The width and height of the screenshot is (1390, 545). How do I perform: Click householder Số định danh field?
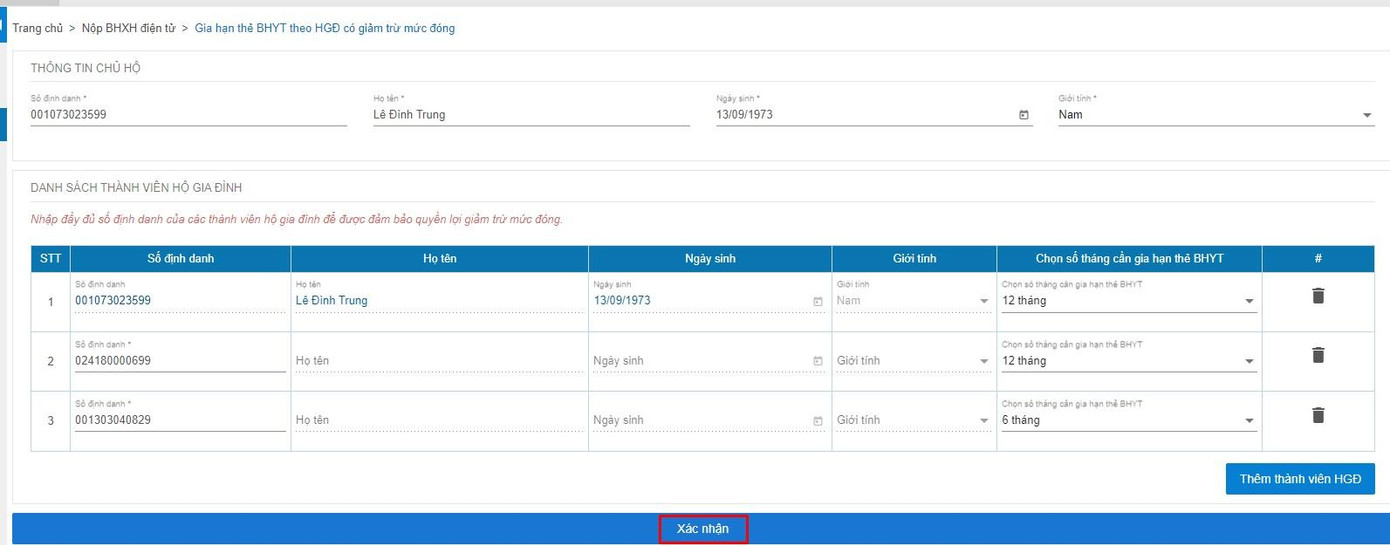(188, 115)
